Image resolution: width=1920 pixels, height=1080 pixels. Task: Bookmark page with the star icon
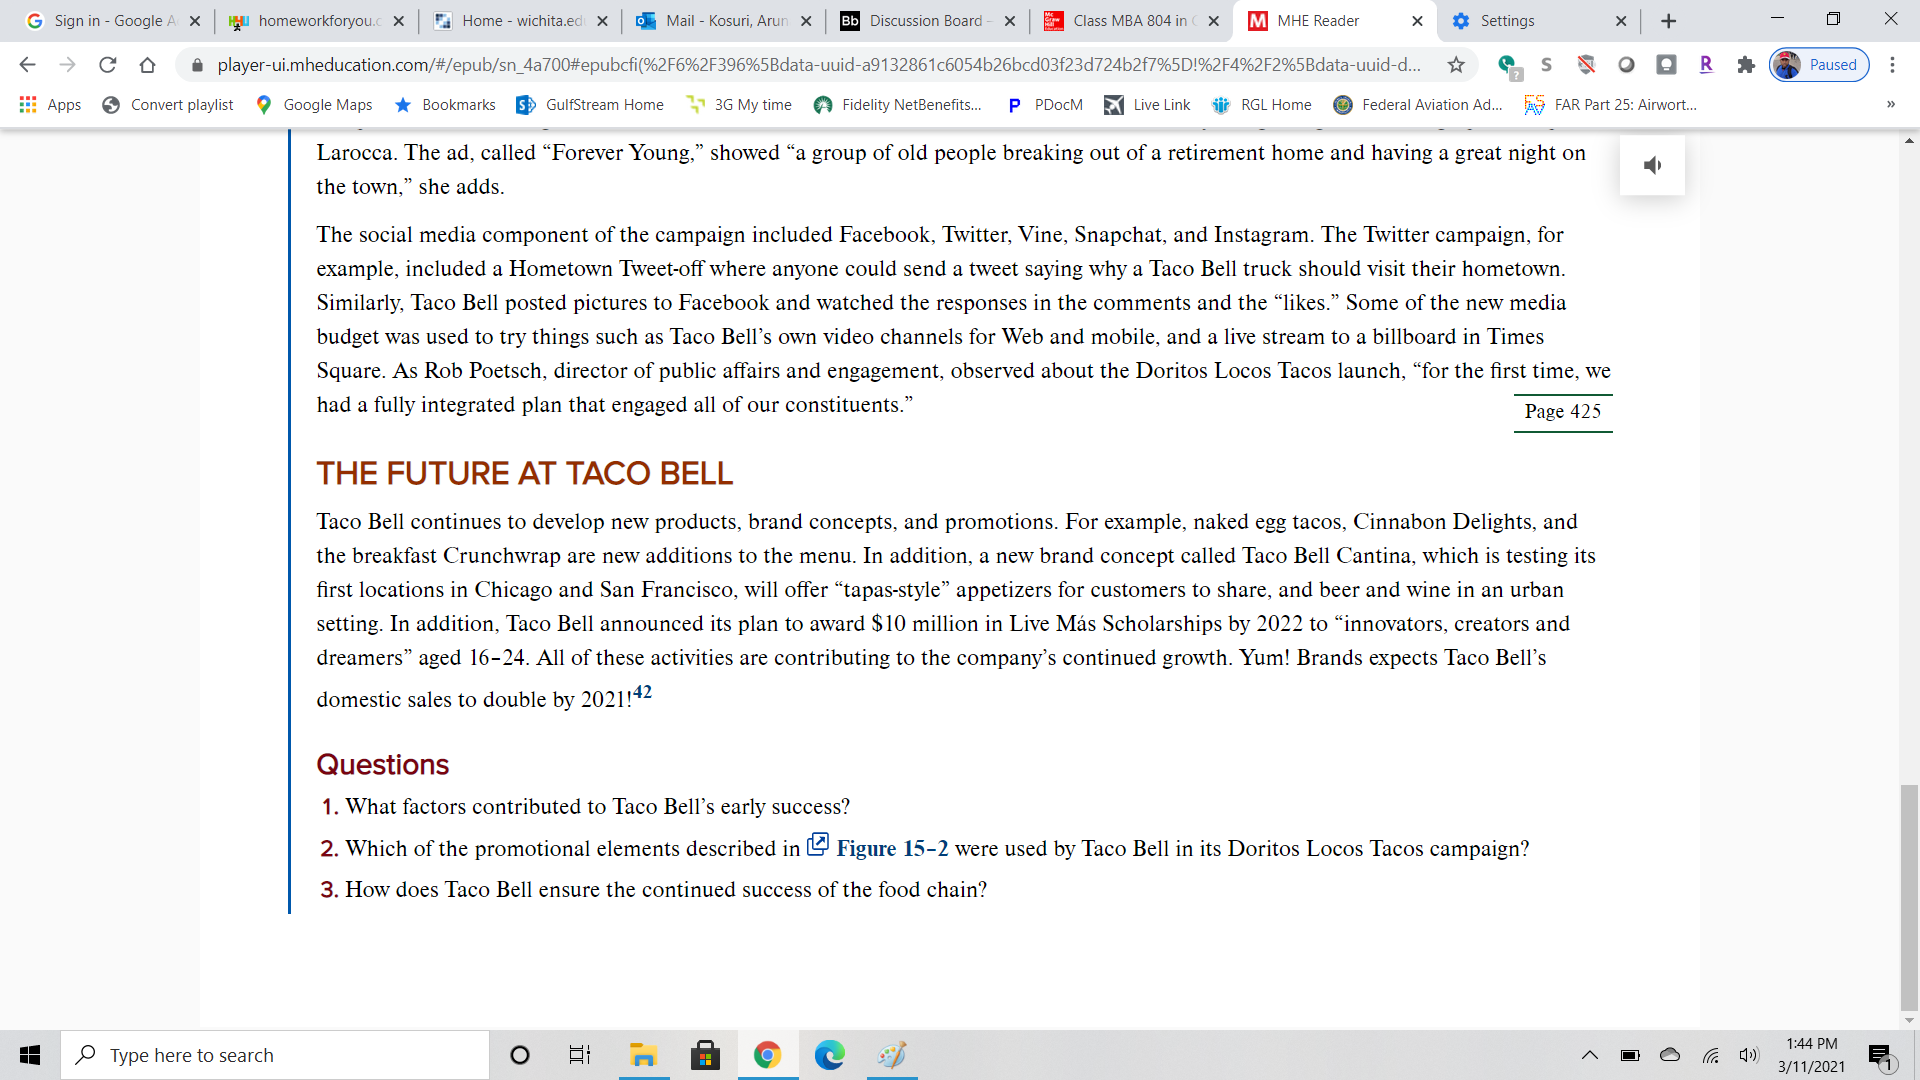[x=1456, y=65]
